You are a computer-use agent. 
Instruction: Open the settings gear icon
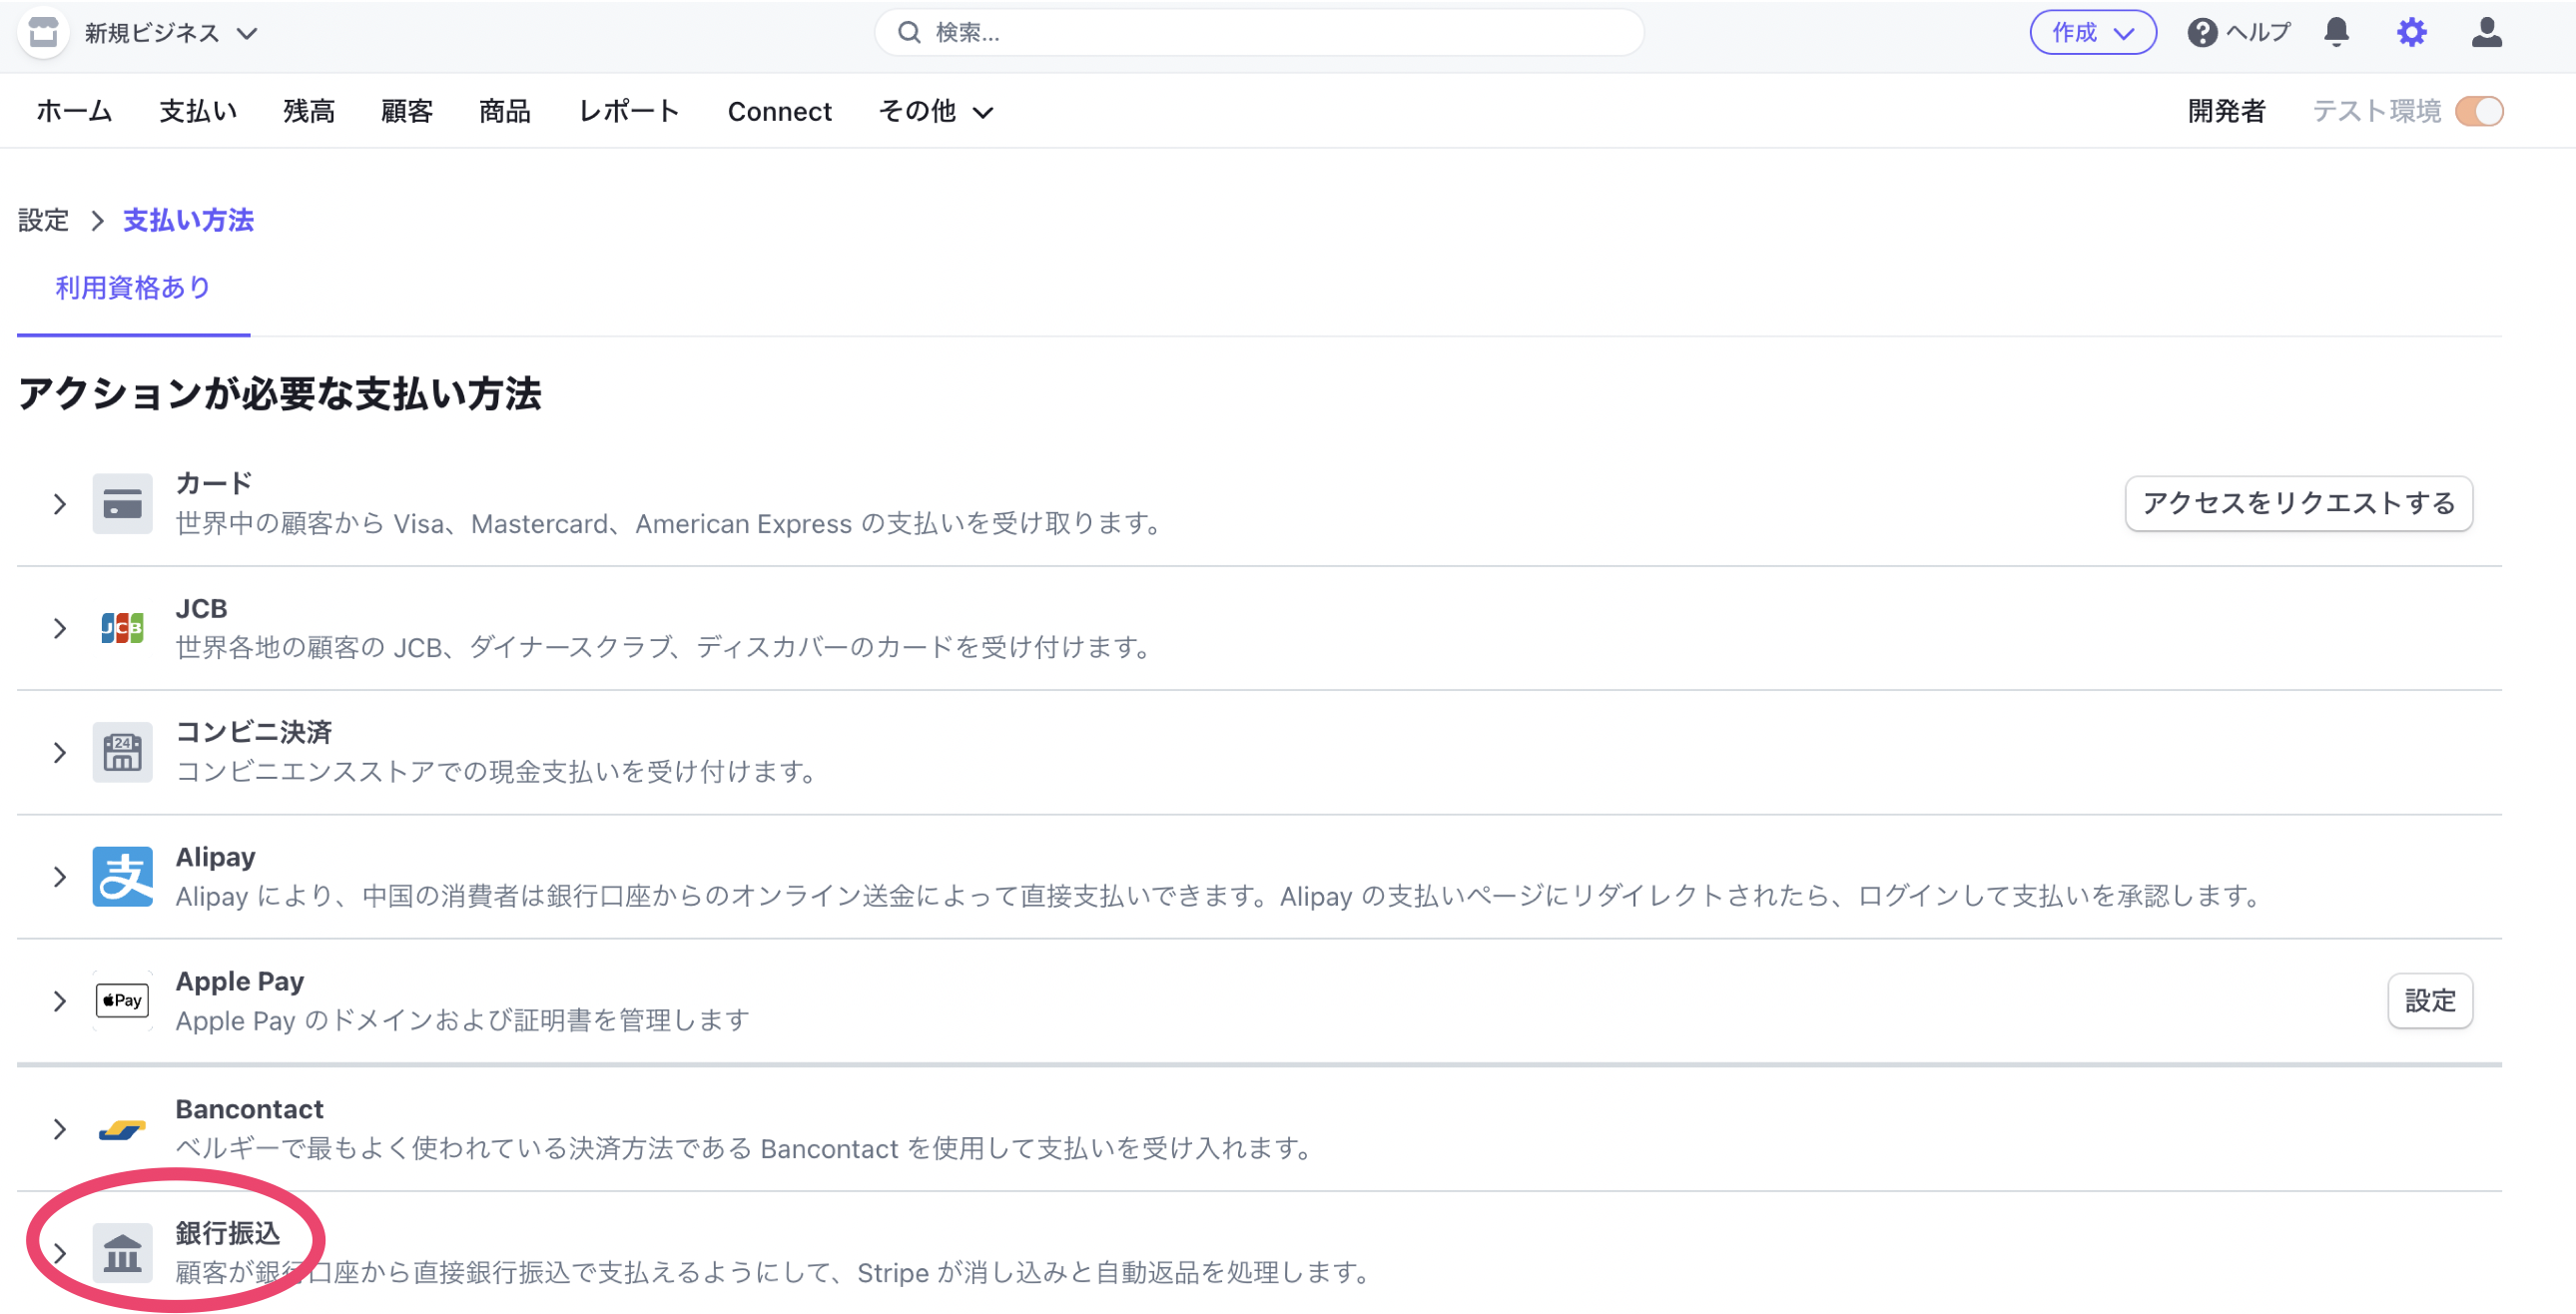pos(2411,32)
